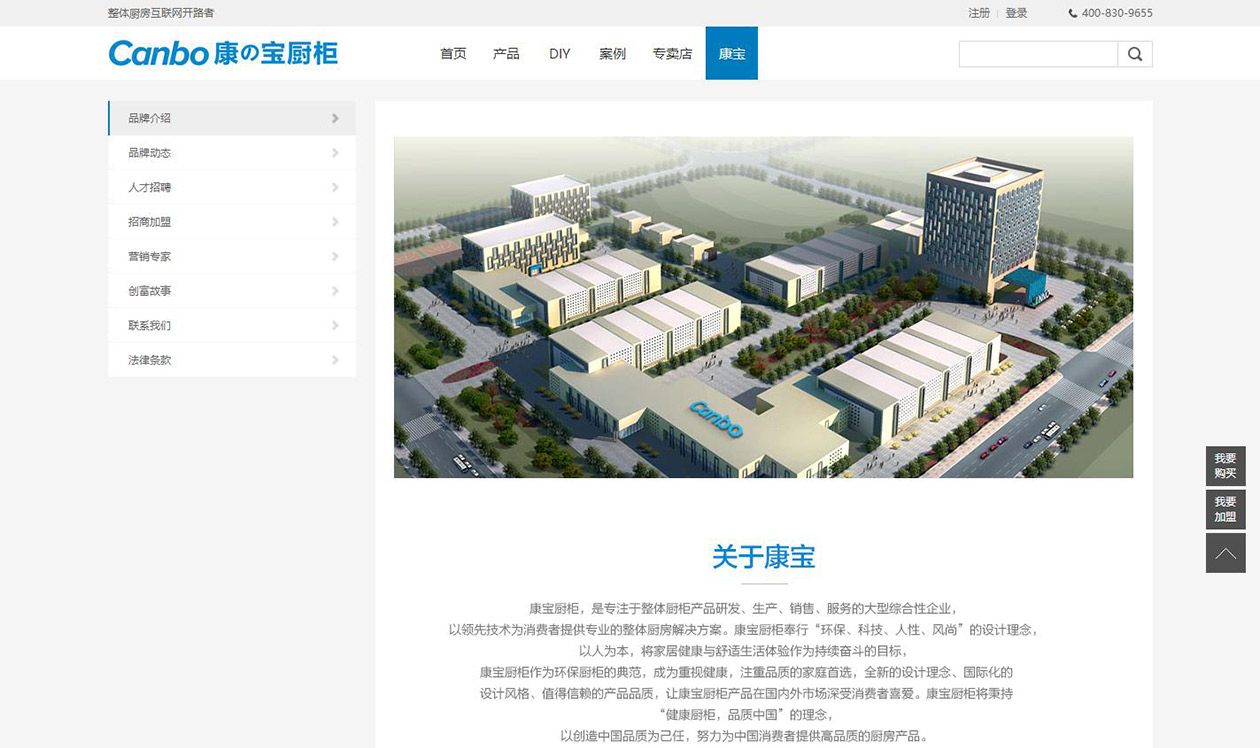Expand chevron on 营销专家 row

tap(335, 256)
